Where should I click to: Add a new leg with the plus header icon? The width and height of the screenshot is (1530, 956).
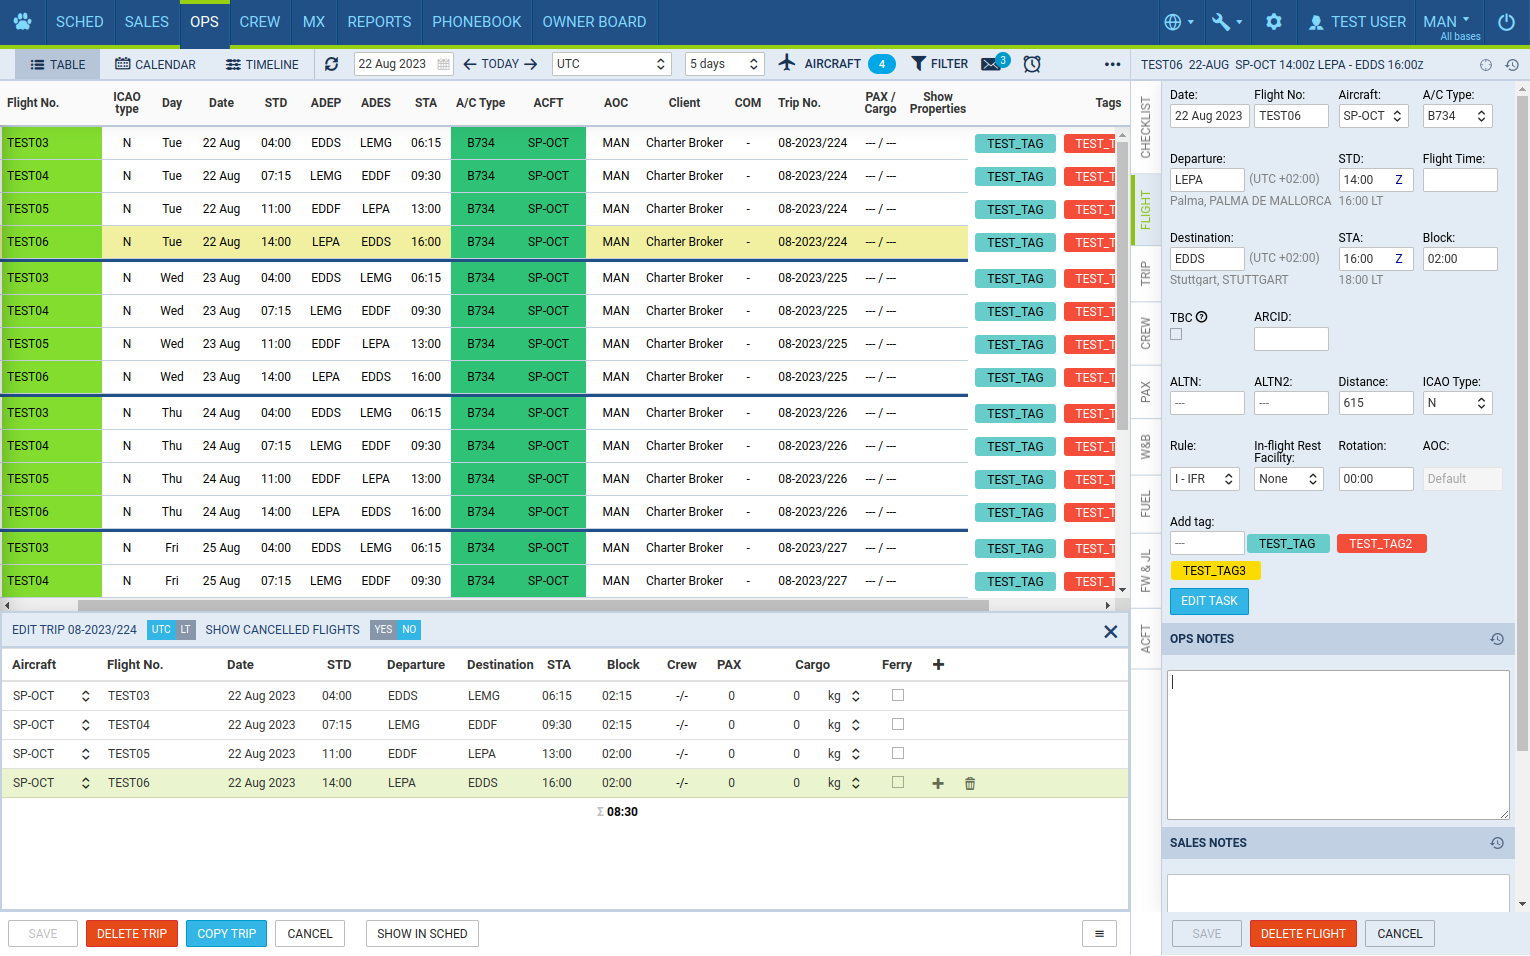[x=938, y=665]
